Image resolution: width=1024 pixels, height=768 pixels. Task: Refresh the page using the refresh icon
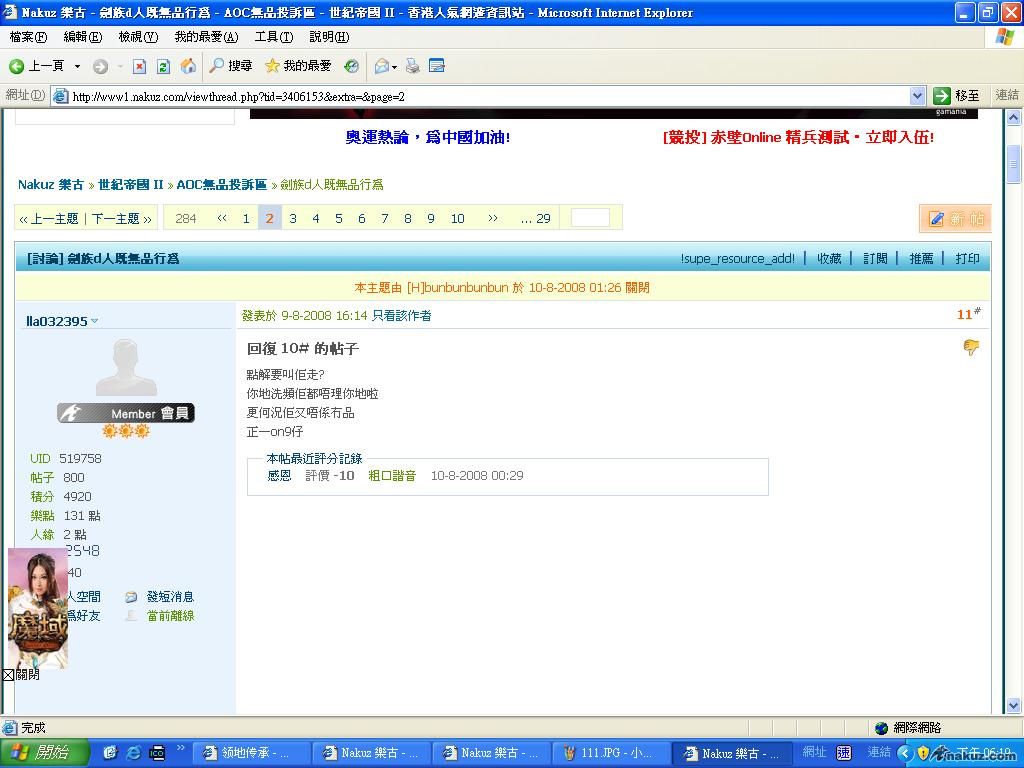[x=163, y=66]
